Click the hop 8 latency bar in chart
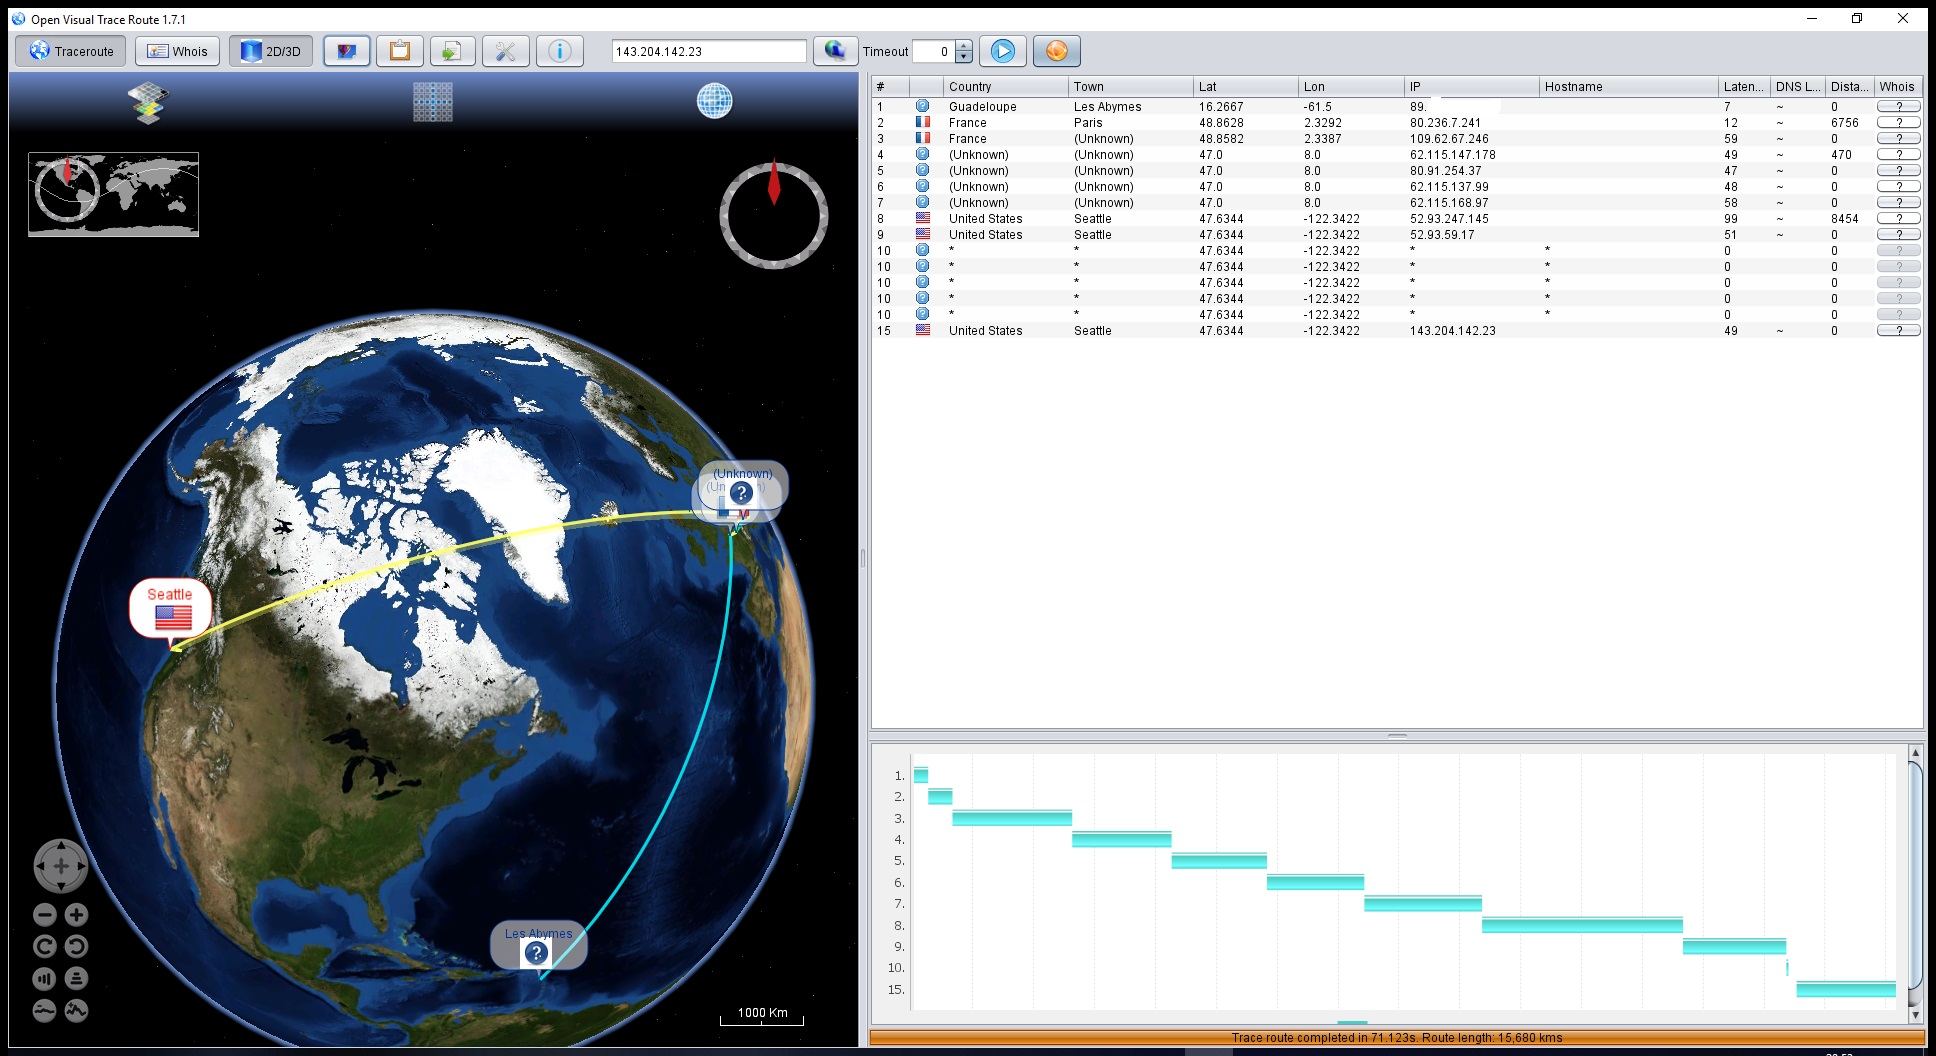This screenshot has width=1936, height=1056. point(1582,925)
